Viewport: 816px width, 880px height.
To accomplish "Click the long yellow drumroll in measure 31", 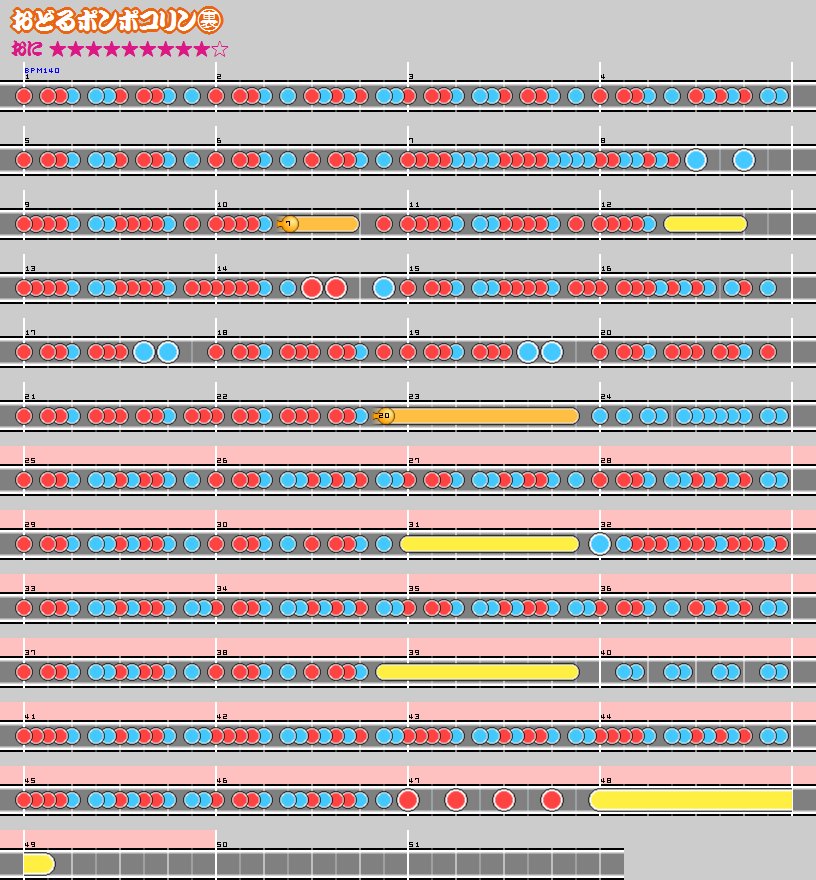I will click(490, 544).
